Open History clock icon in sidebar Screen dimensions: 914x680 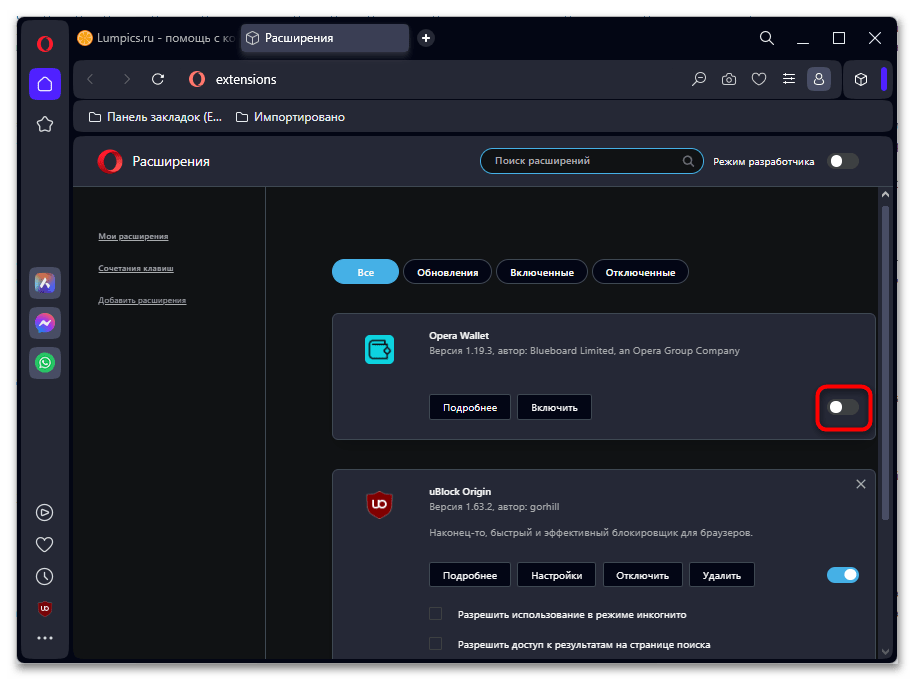[45, 576]
